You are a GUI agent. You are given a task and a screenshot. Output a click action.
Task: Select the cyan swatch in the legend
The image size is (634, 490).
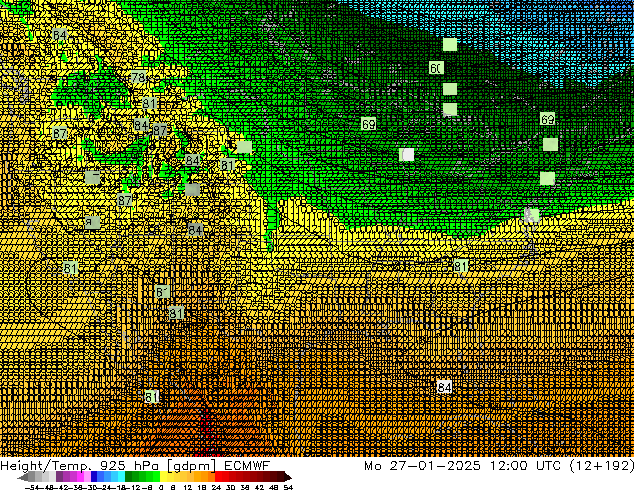point(121,477)
